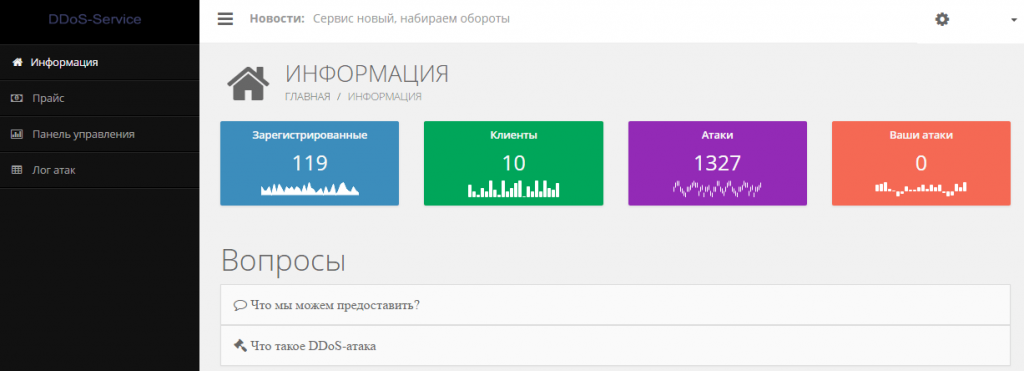Click the purple Атаки stats tile
Viewport: 1024px width, 371px height.
(x=718, y=163)
